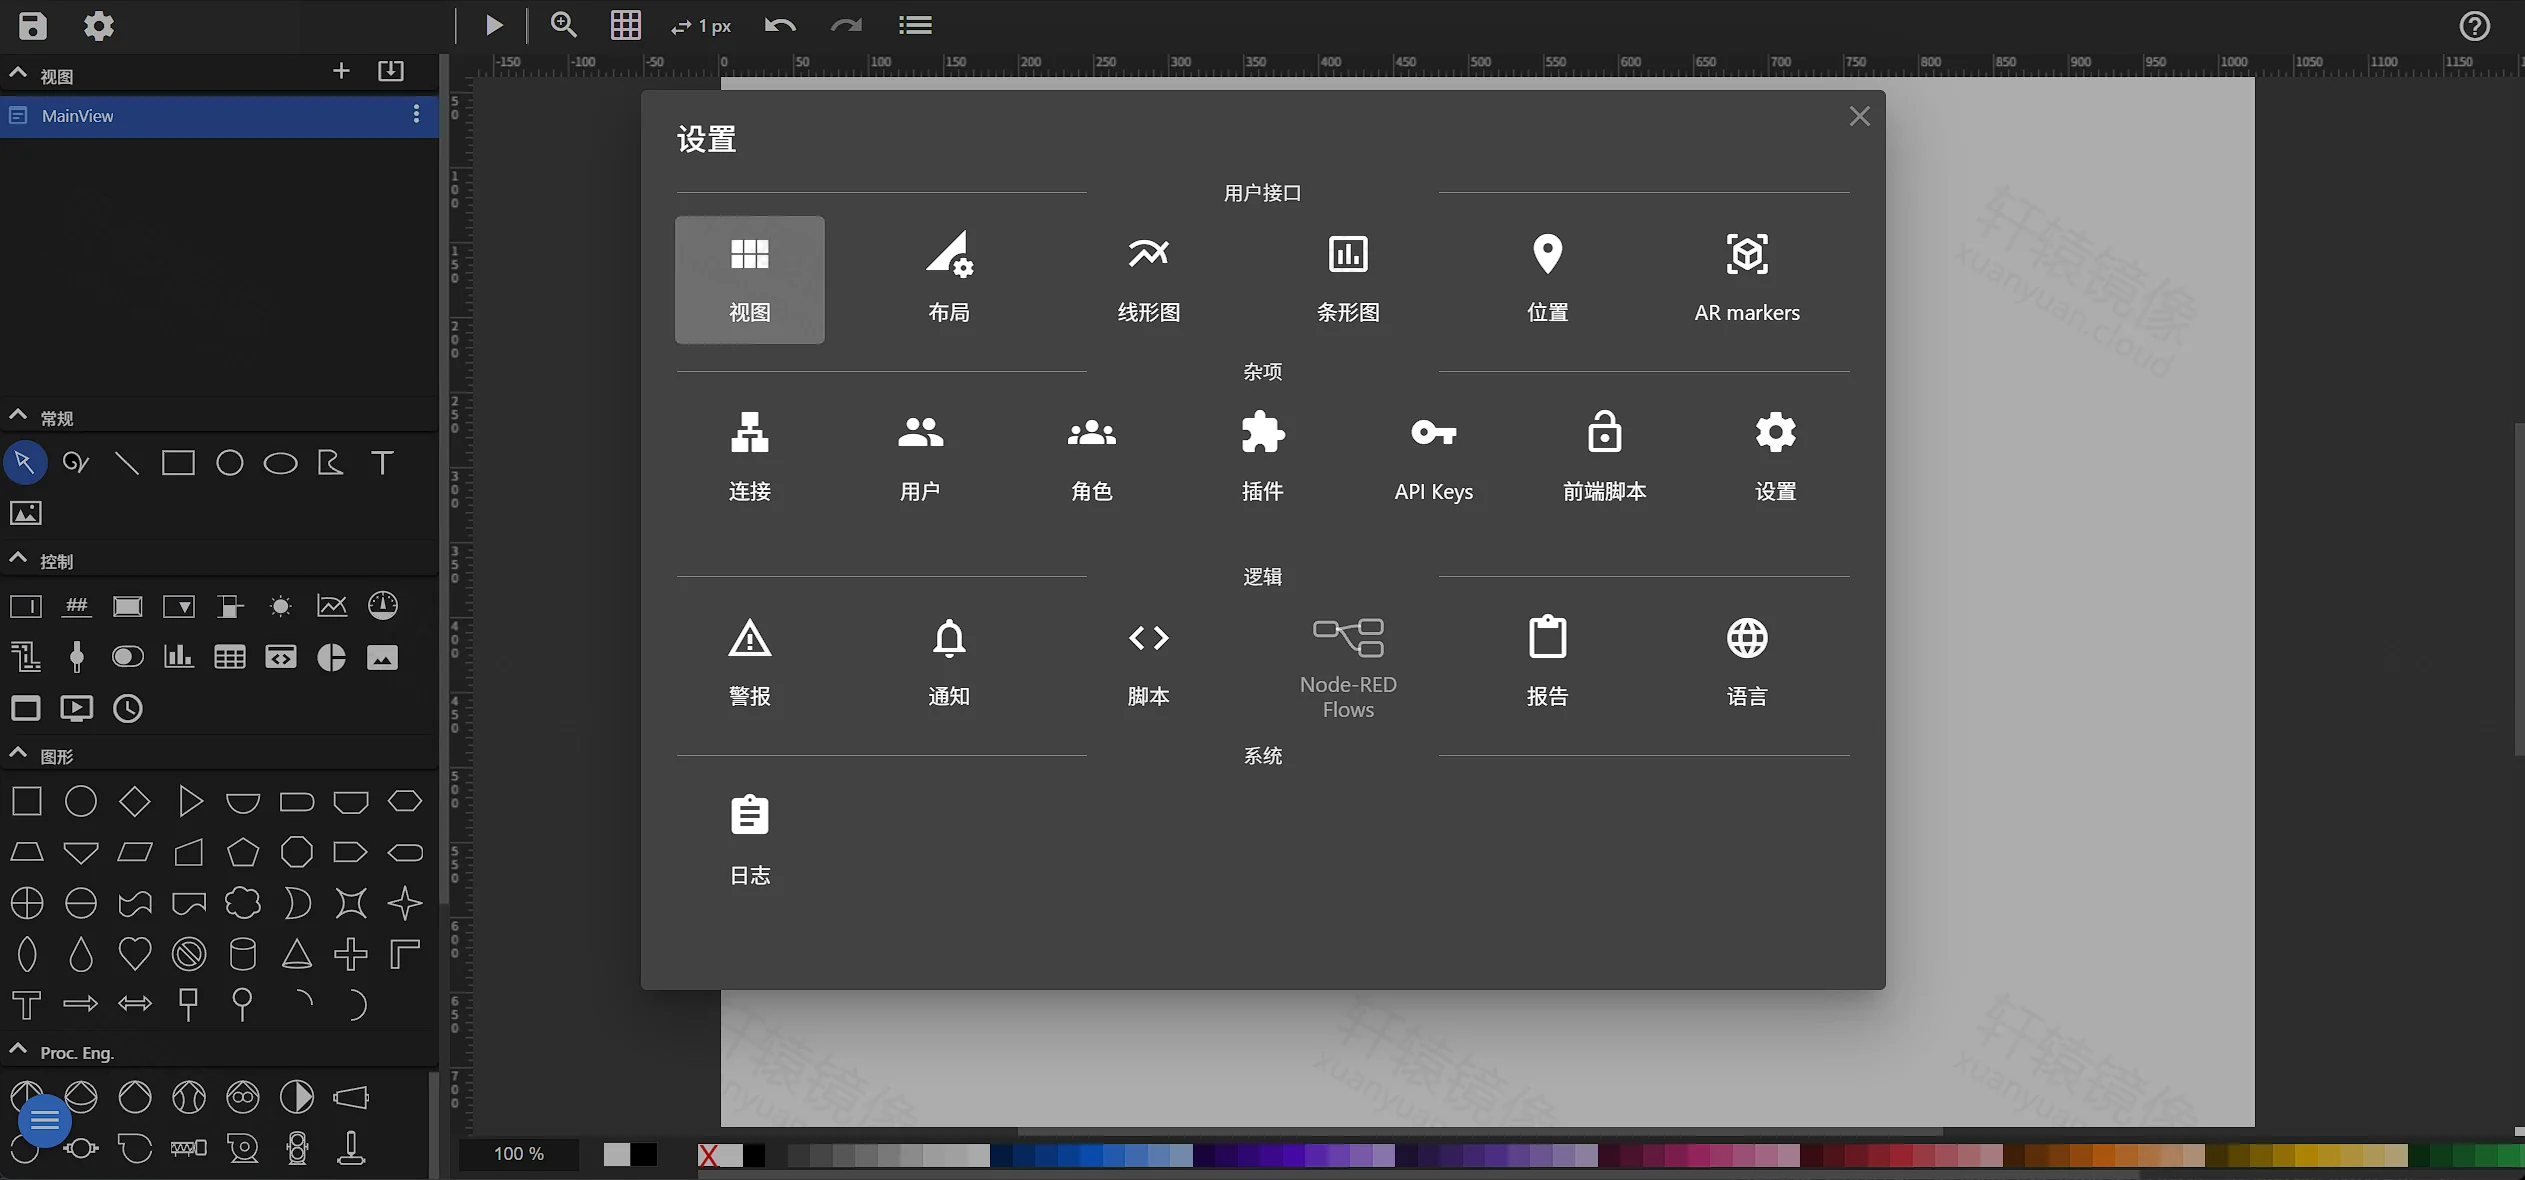Select the text tool in general tools
The height and width of the screenshot is (1180, 2525).
tap(382, 463)
